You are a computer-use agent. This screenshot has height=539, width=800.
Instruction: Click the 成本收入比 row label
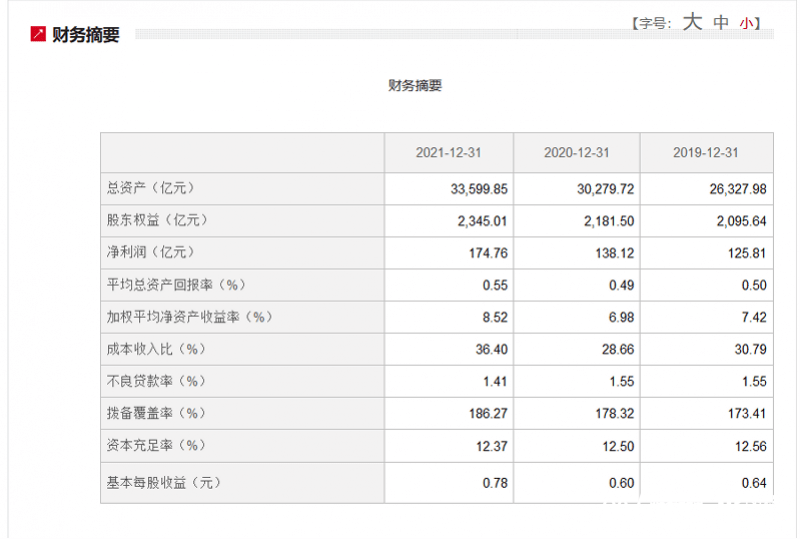click(155, 349)
